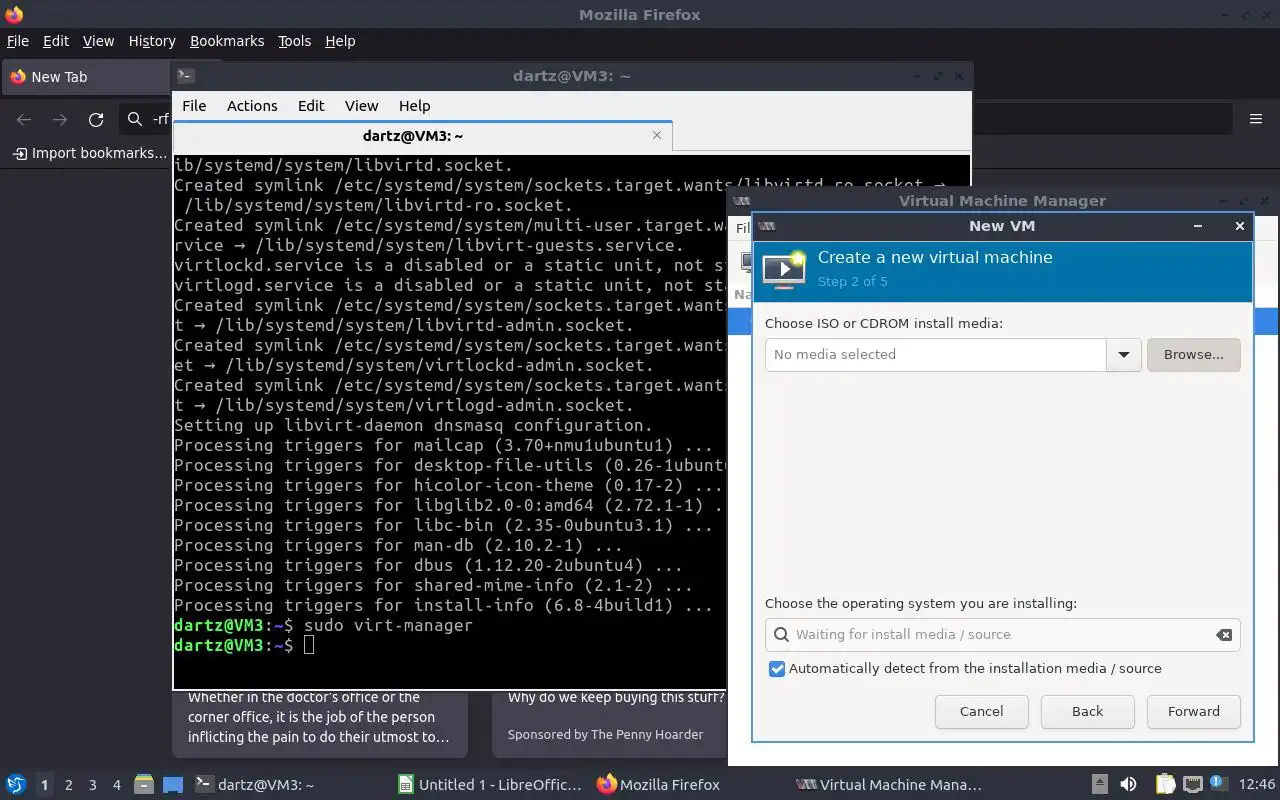Click the Firefox back arrow
The image size is (1280, 800).
[x=24, y=120]
